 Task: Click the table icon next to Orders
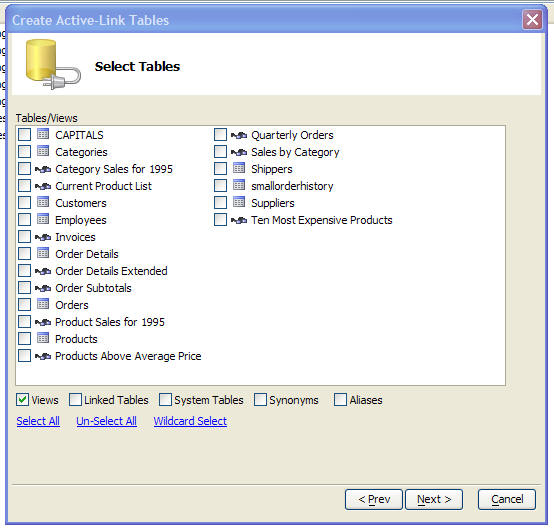tap(43, 304)
